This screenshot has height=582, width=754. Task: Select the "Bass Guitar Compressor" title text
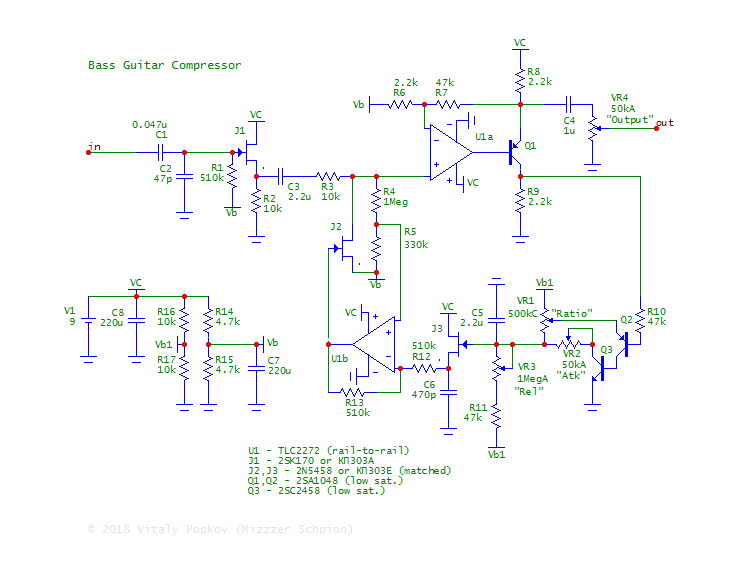pos(164,65)
